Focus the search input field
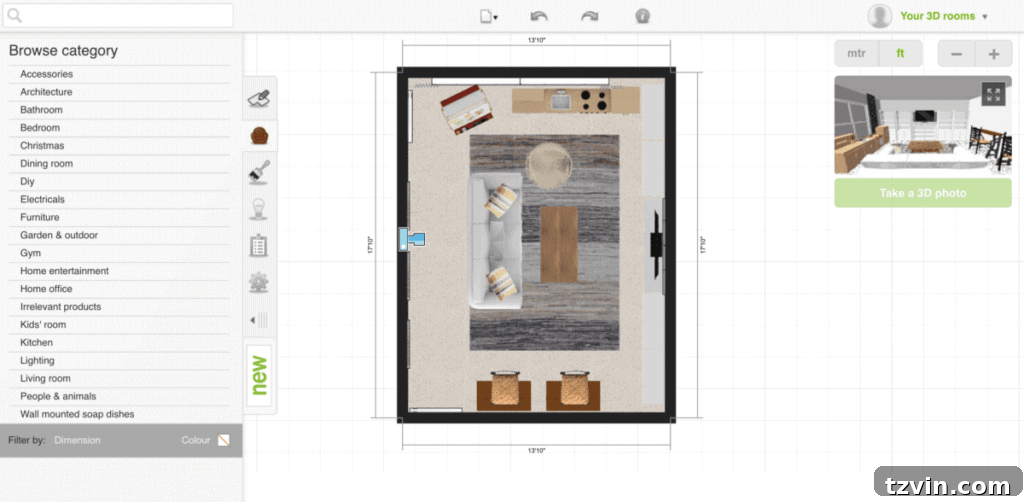Viewport: 1024px width, 502px height. [x=118, y=16]
